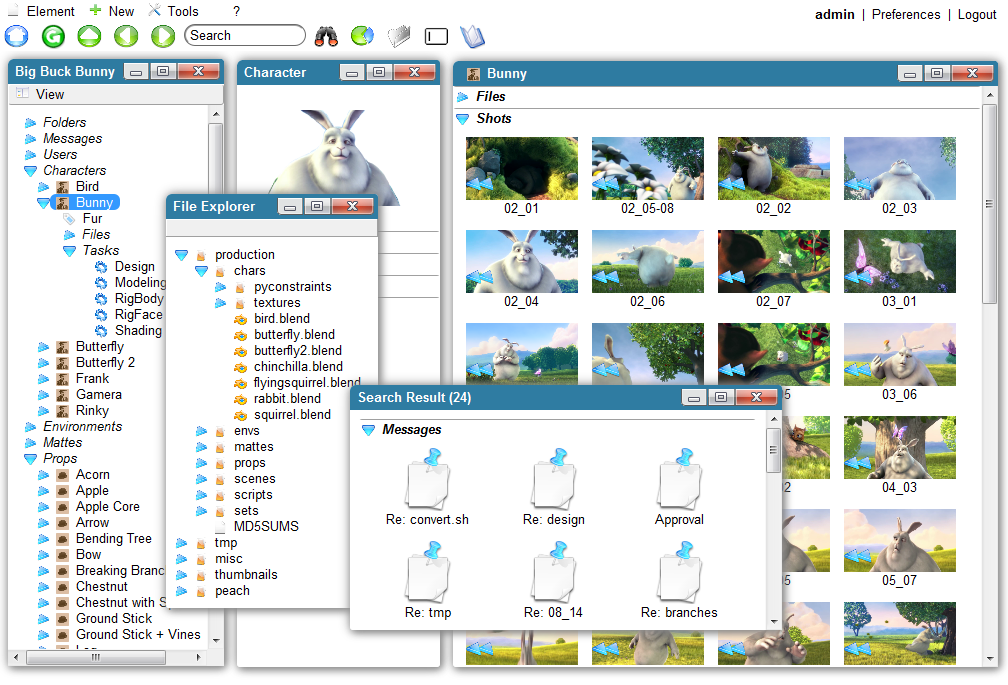Collapse the Props node in the tree

click(x=30, y=459)
